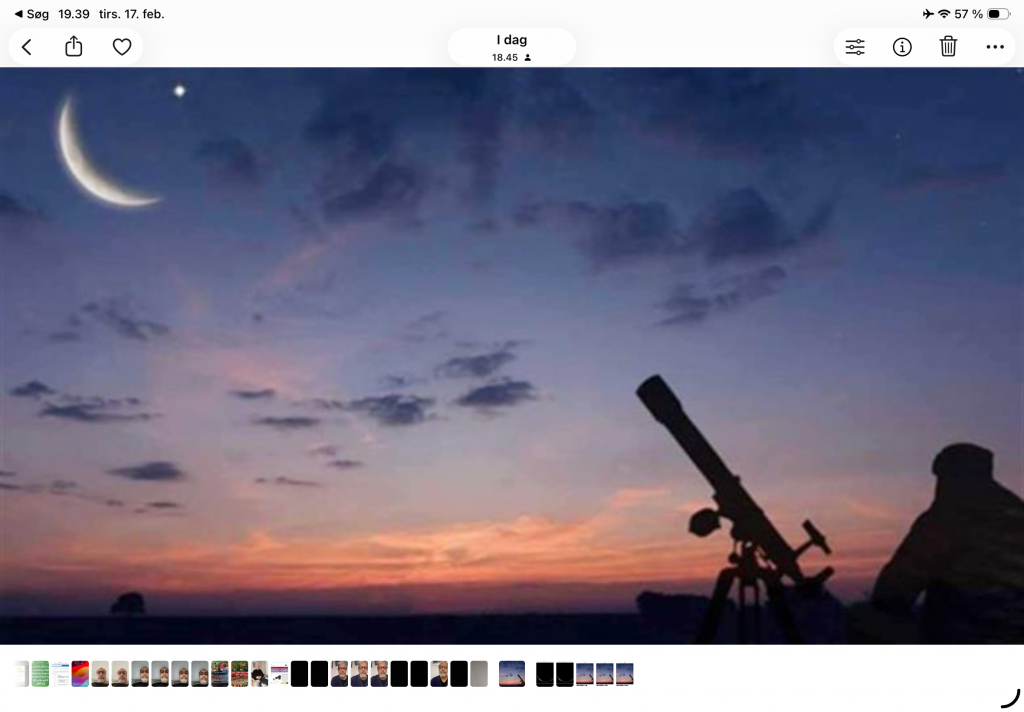Open the share sheet for this photo

point(74,47)
